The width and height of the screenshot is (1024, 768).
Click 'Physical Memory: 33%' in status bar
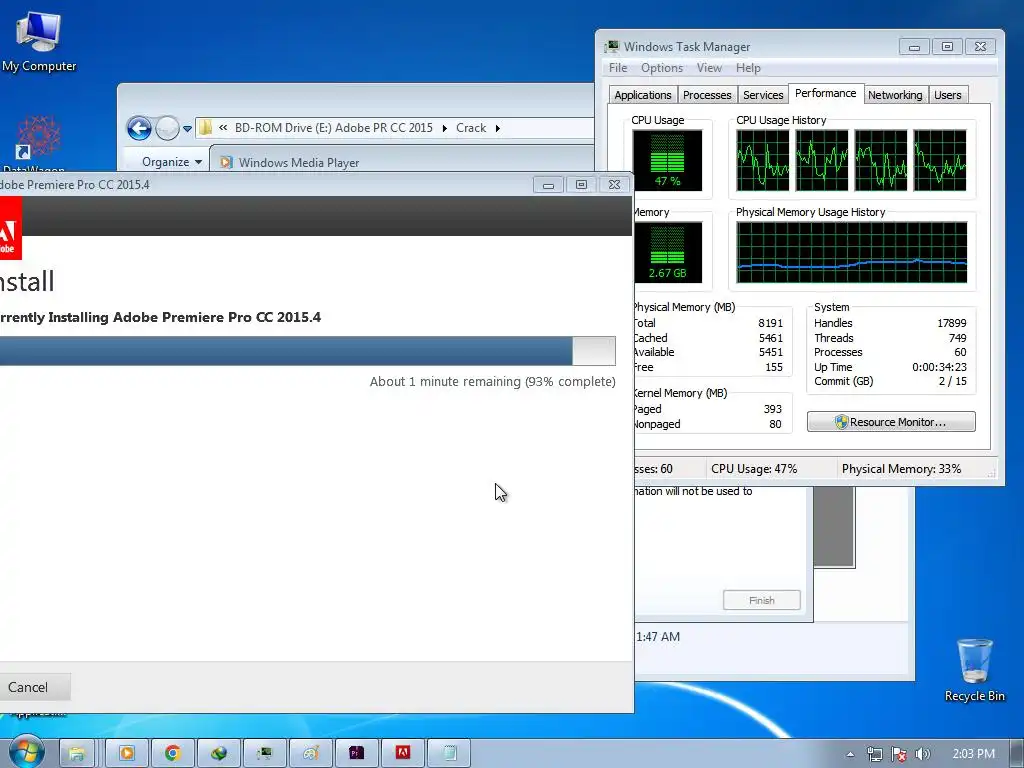[901, 469]
